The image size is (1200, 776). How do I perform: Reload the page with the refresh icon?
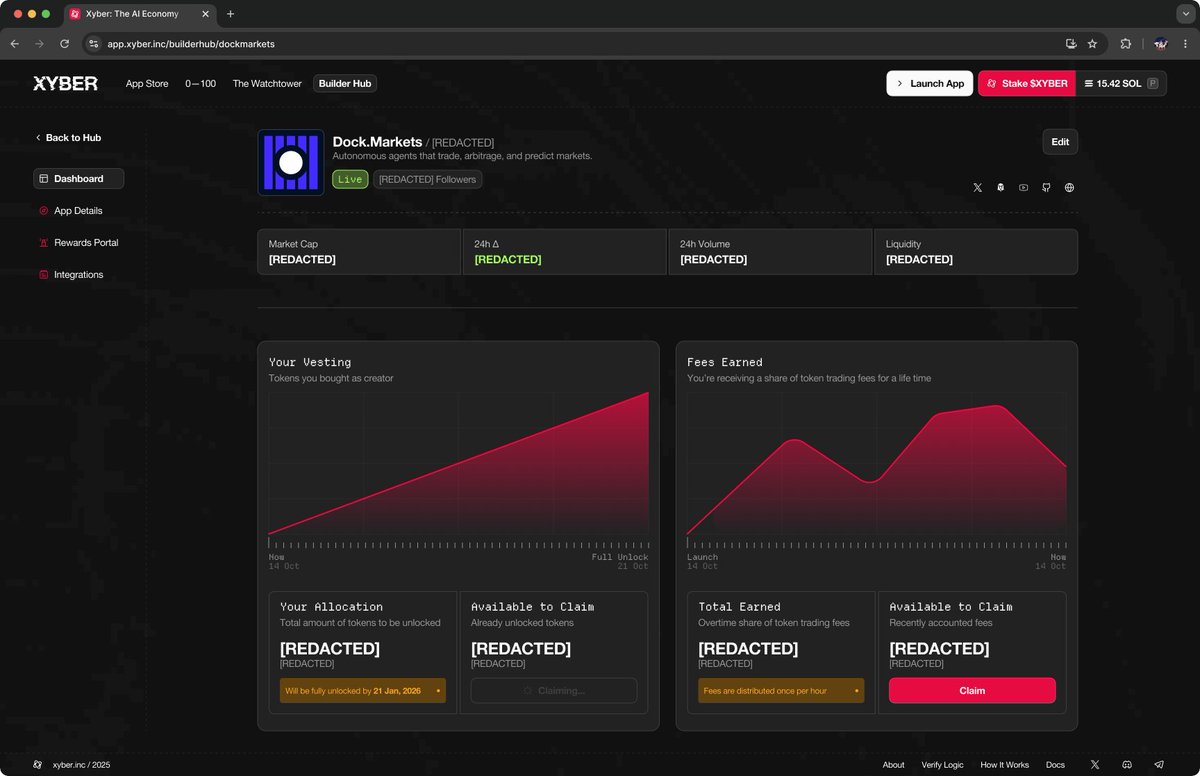pyautogui.click(x=64, y=44)
